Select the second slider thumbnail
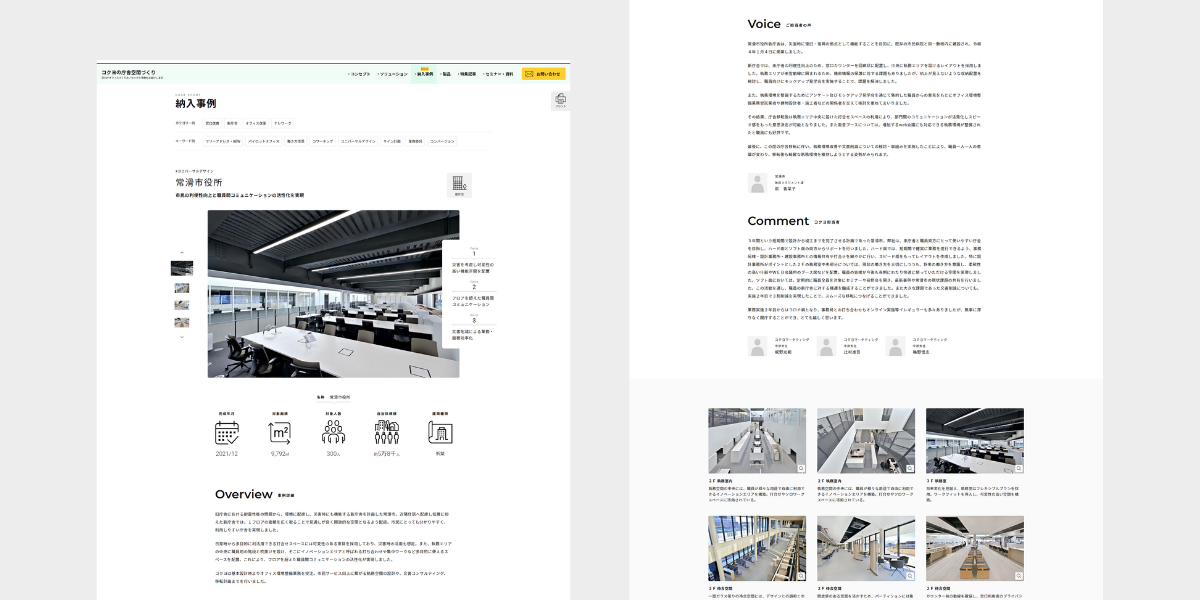1200x600 pixels. 182,288
